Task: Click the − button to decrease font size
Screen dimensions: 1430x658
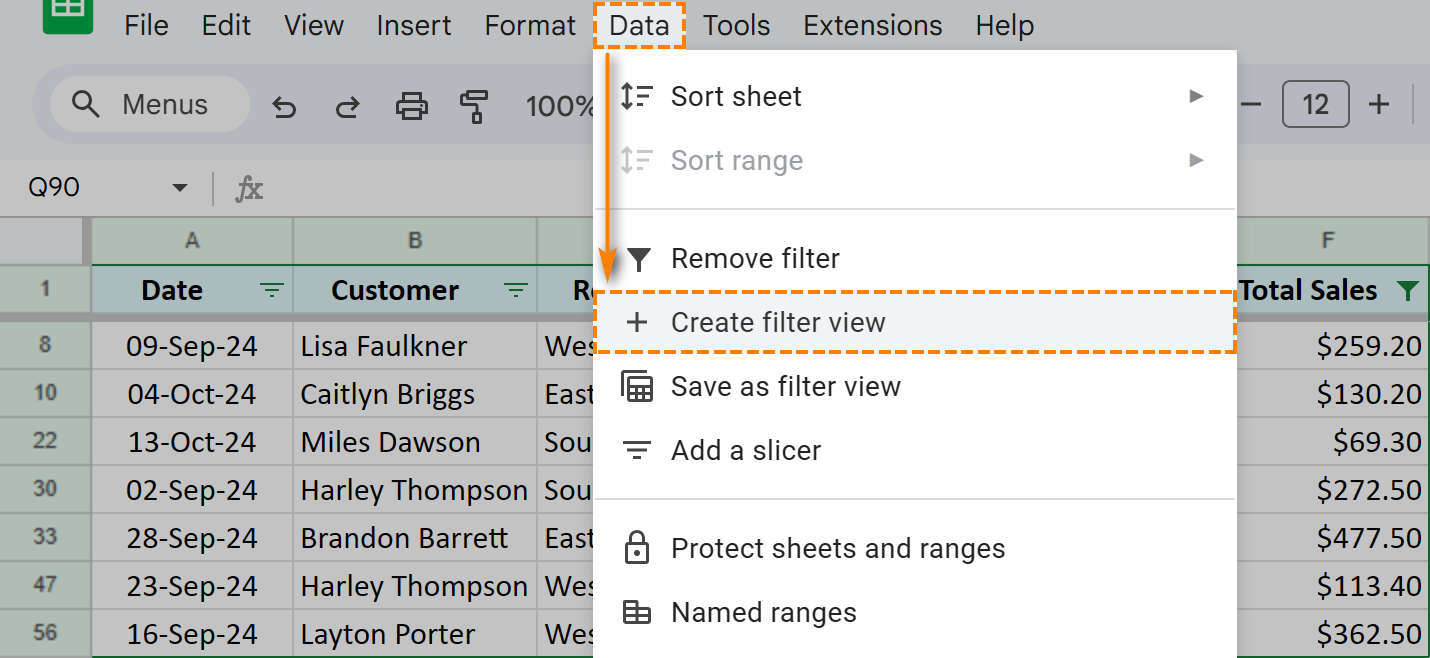Action: coord(1252,103)
